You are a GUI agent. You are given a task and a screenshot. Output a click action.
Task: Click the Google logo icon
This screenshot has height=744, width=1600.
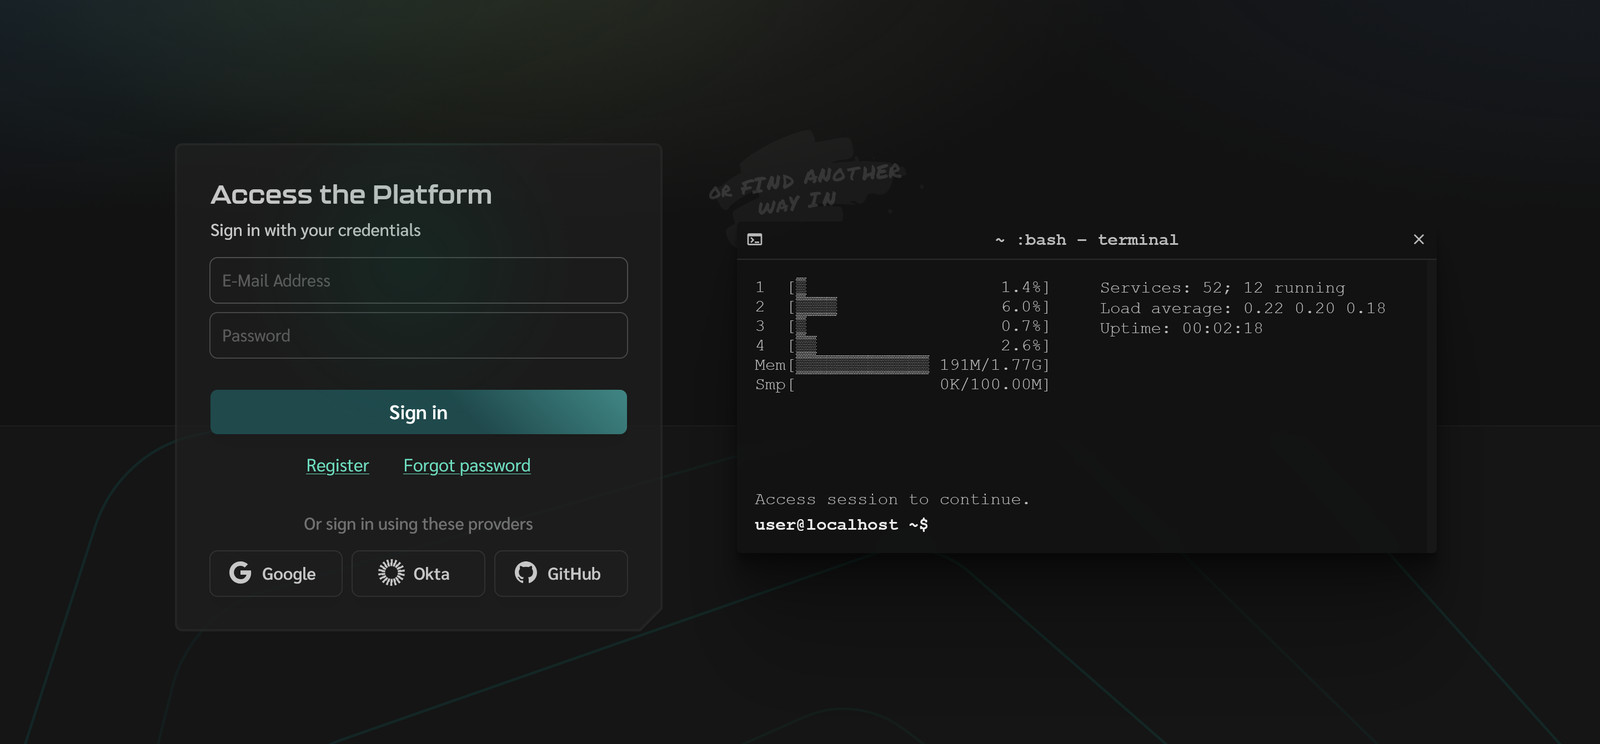pyautogui.click(x=240, y=573)
